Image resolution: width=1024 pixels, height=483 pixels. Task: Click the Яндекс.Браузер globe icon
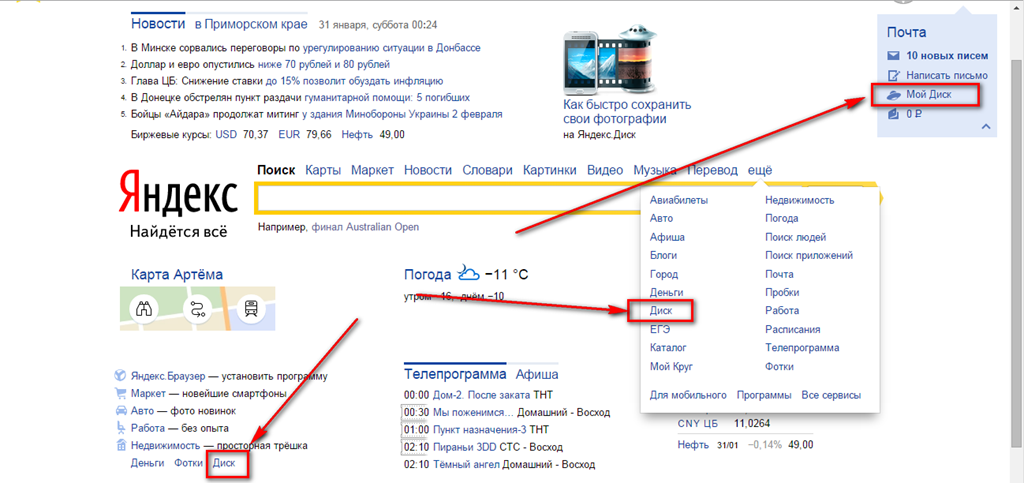(x=120, y=376)
